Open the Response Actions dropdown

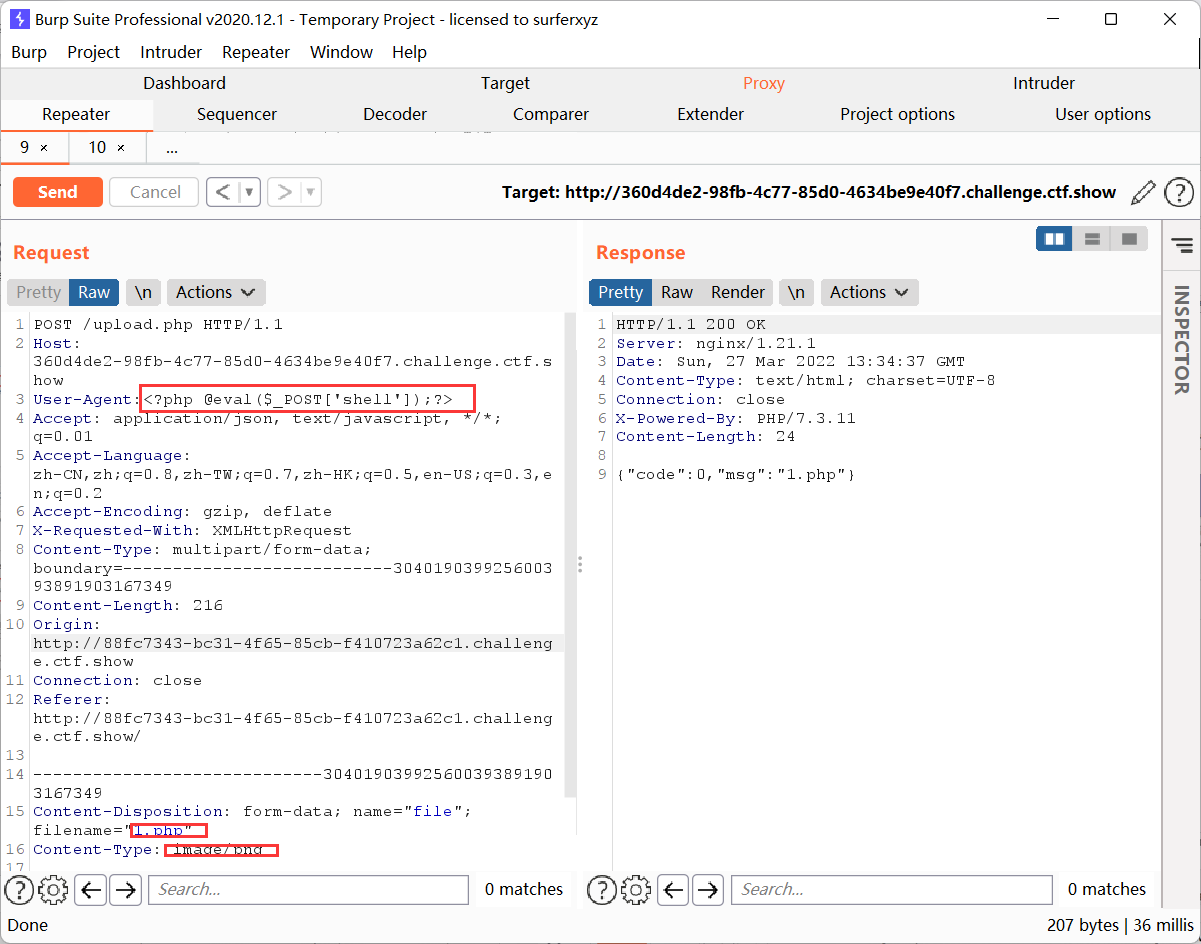point(870,292)
